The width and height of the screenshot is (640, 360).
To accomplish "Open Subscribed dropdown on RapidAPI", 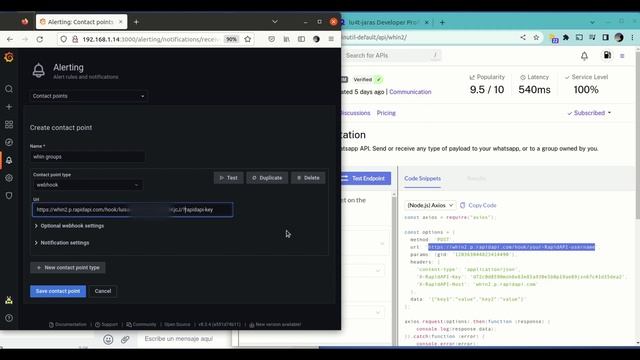I will point(589,113).
